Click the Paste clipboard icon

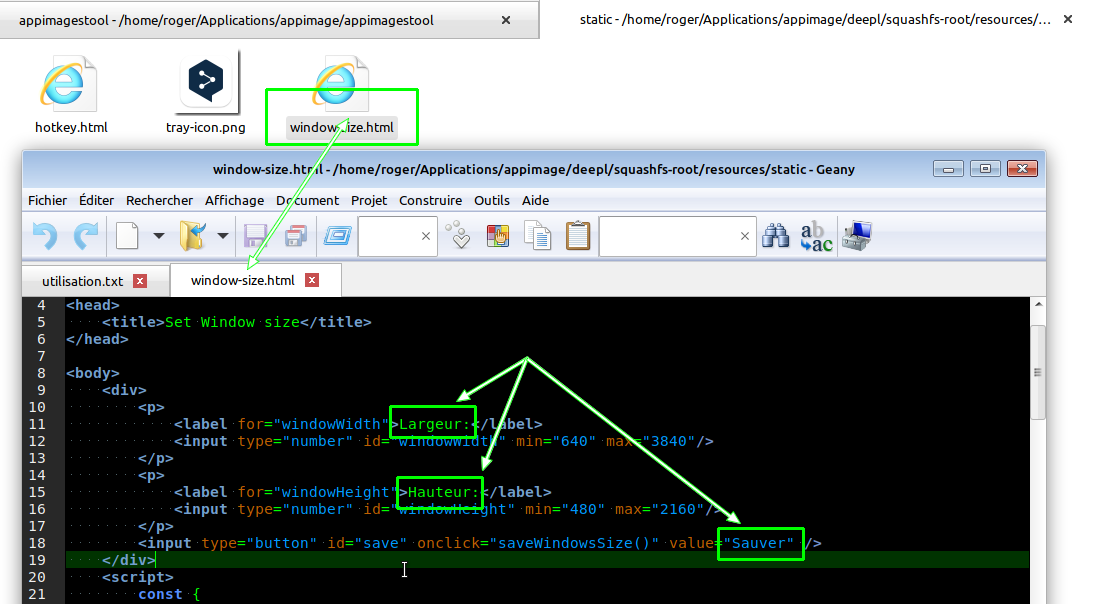coord(578,237)
